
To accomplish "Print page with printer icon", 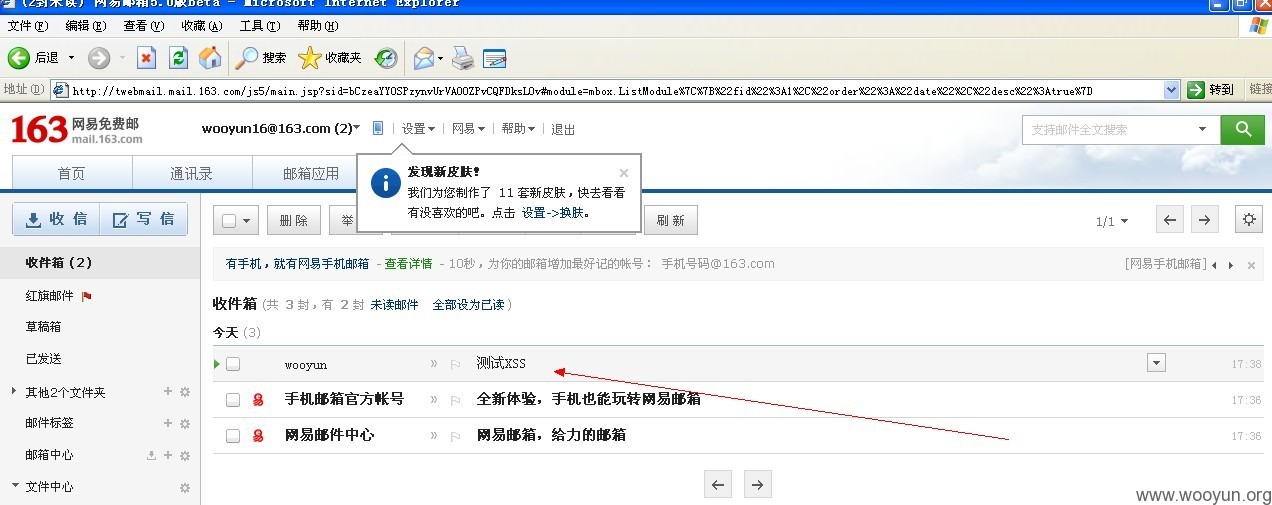I will pos(462,58).
